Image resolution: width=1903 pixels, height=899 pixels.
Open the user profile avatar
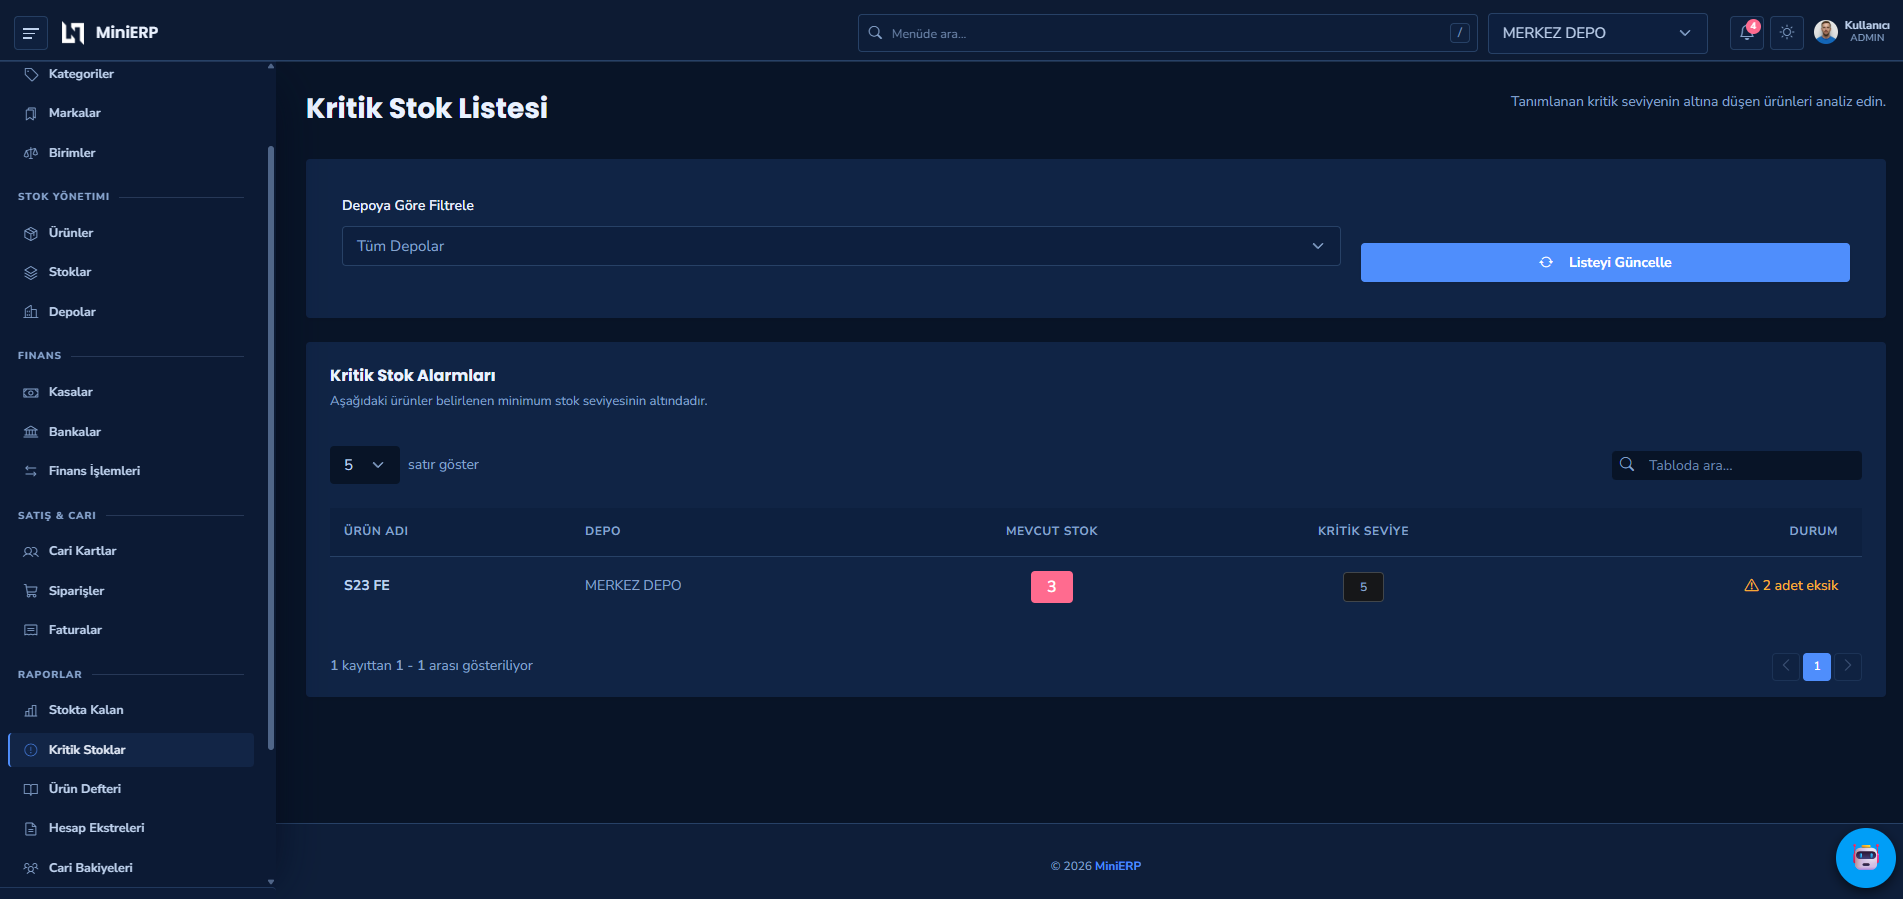[1826, 32]
